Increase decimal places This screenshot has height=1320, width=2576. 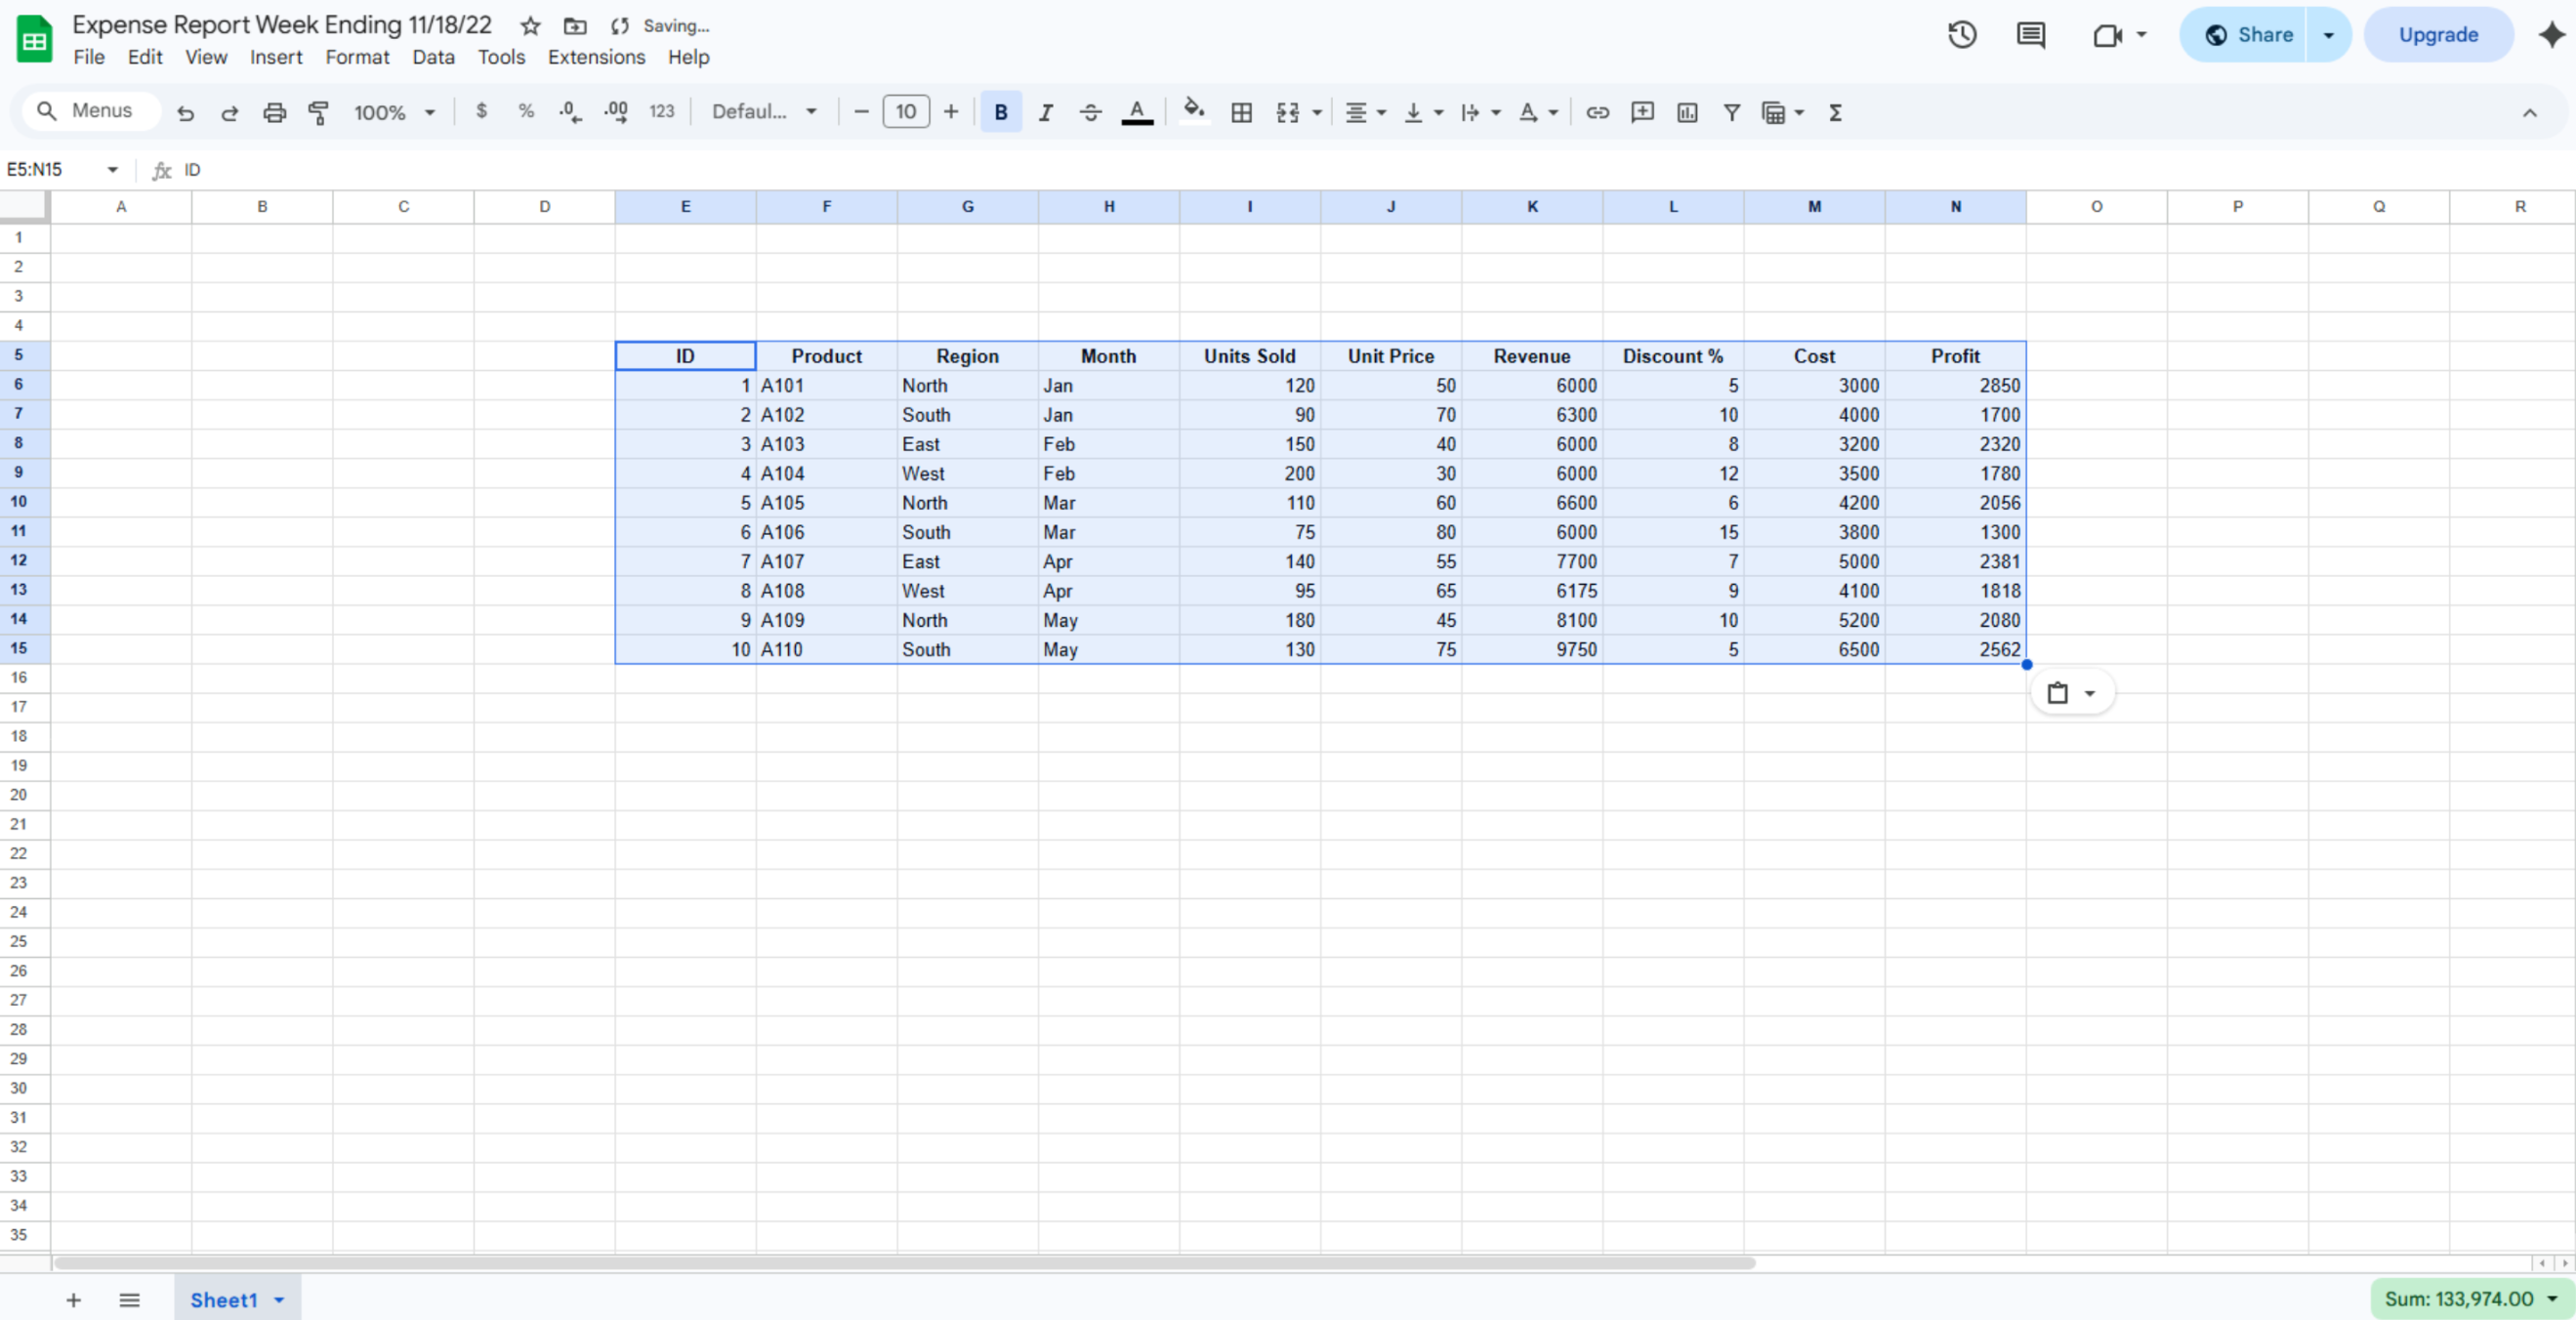point(616,112)
